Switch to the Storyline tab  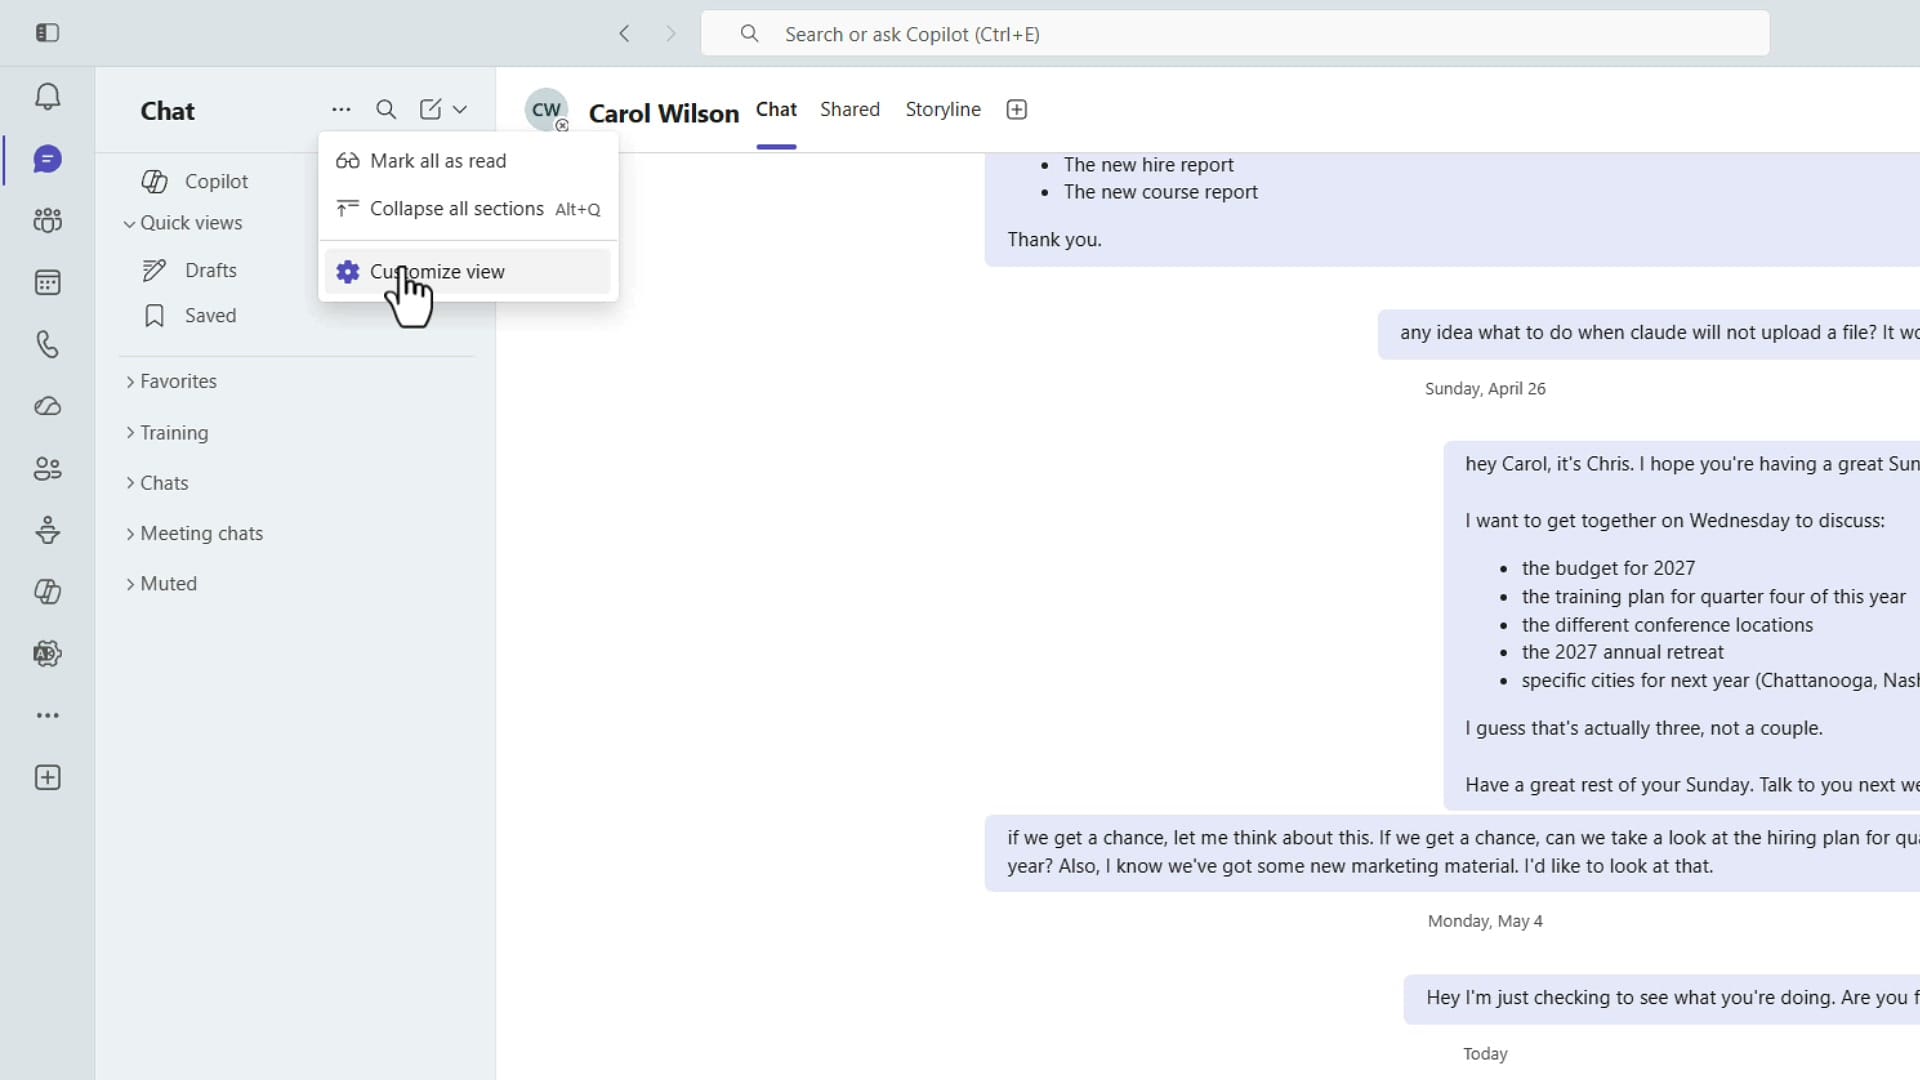tap(943, 110)
